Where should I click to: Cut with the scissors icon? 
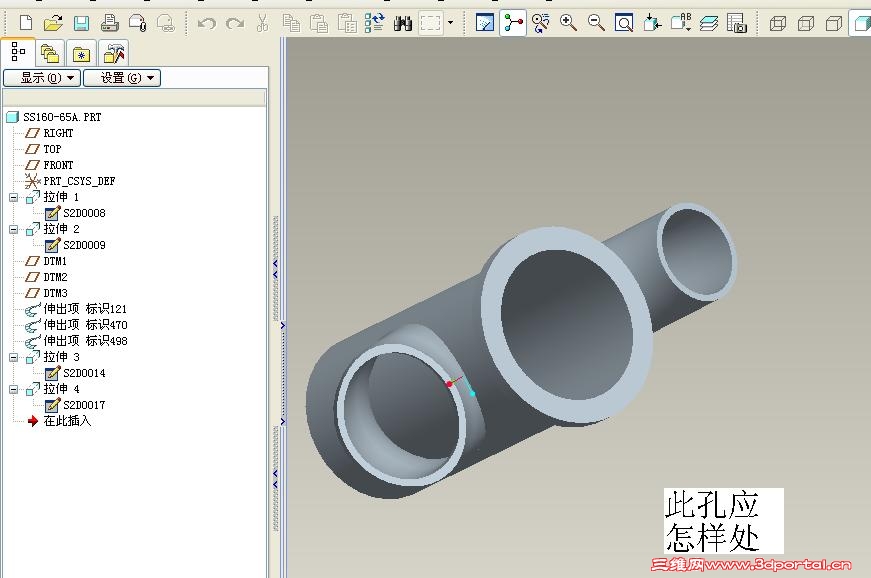pos(263,23)
